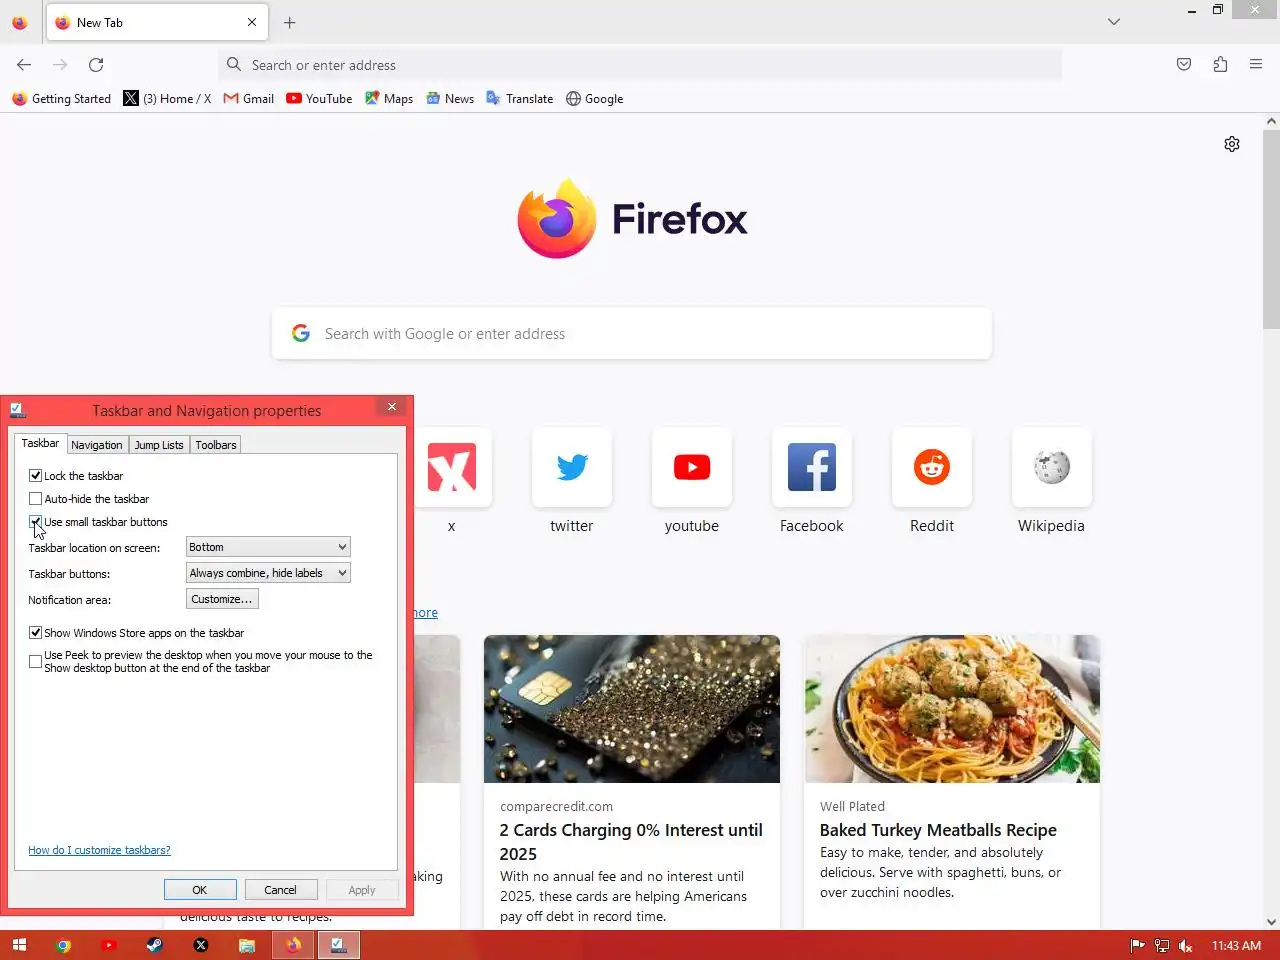Close the New Tab browser tab

point(252,22)
